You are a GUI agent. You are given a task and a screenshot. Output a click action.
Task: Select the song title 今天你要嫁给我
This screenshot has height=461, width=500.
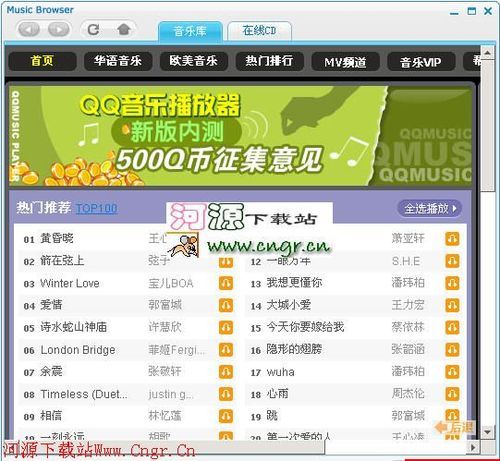click(x=305, y=327)
